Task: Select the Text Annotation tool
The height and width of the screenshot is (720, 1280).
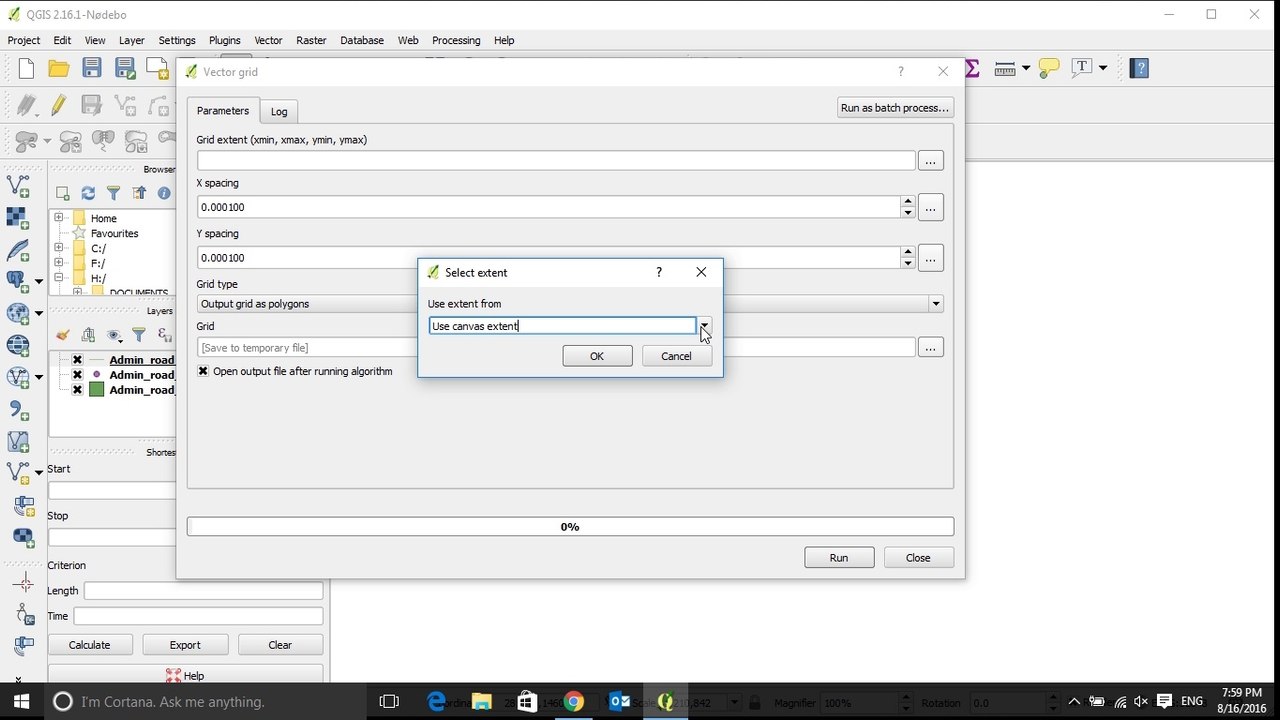Action: coord(1082,68)
